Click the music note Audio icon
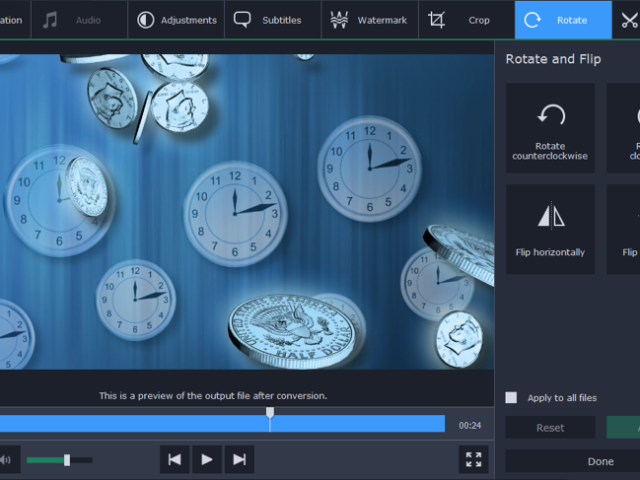The width and height of the screenshot is (640, 480). coord(50,20)
